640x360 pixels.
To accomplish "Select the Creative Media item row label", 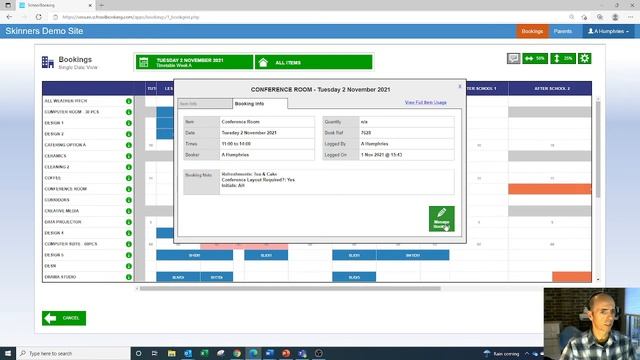I will pyautogui.click(x=62, y=211).
